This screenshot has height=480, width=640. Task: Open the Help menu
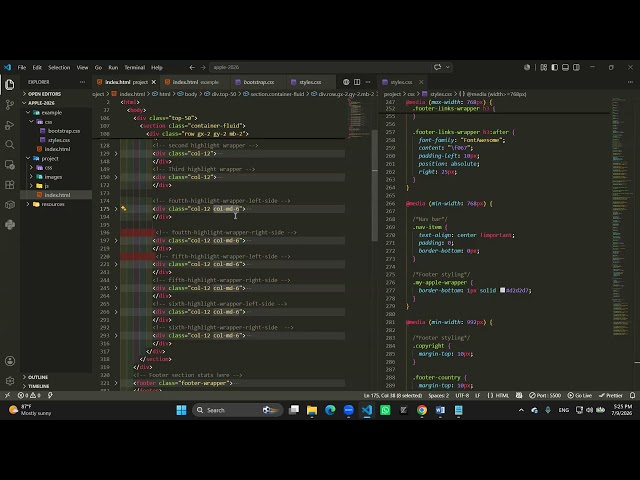(x=157, y=67)
